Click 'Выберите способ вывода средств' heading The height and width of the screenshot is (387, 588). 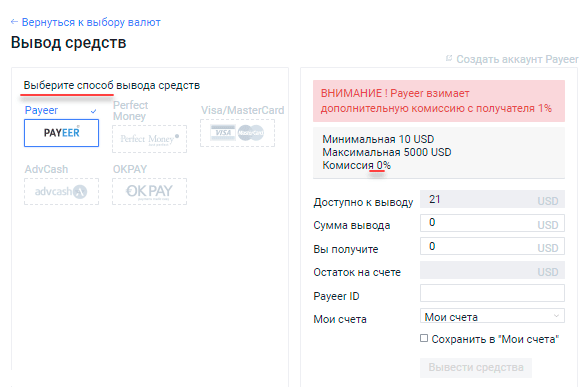click(112, 86)
